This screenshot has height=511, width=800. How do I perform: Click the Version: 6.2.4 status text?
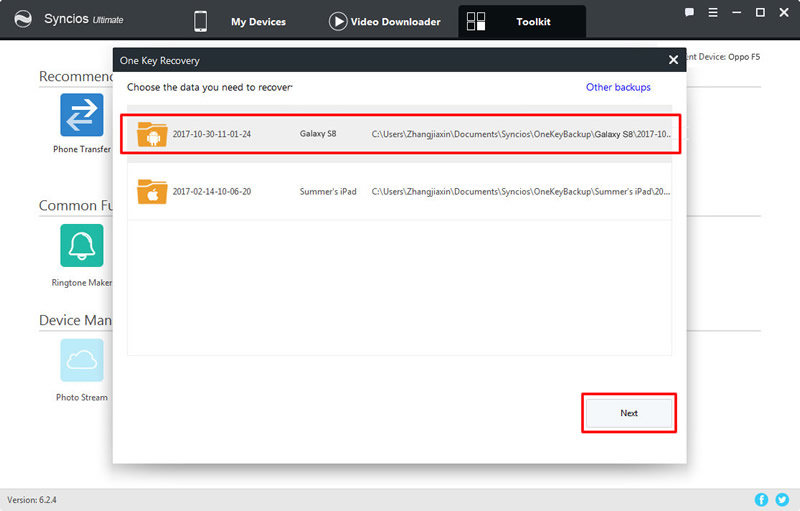point(32,500)
